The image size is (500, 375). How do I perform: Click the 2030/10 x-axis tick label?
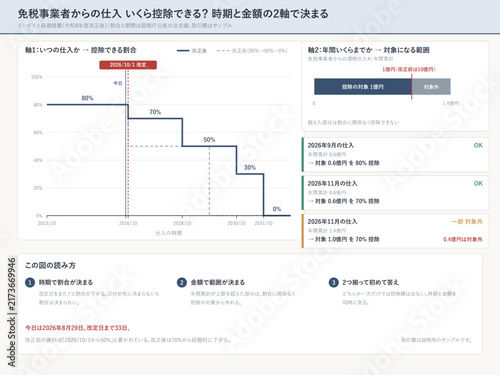coord(237,223)
